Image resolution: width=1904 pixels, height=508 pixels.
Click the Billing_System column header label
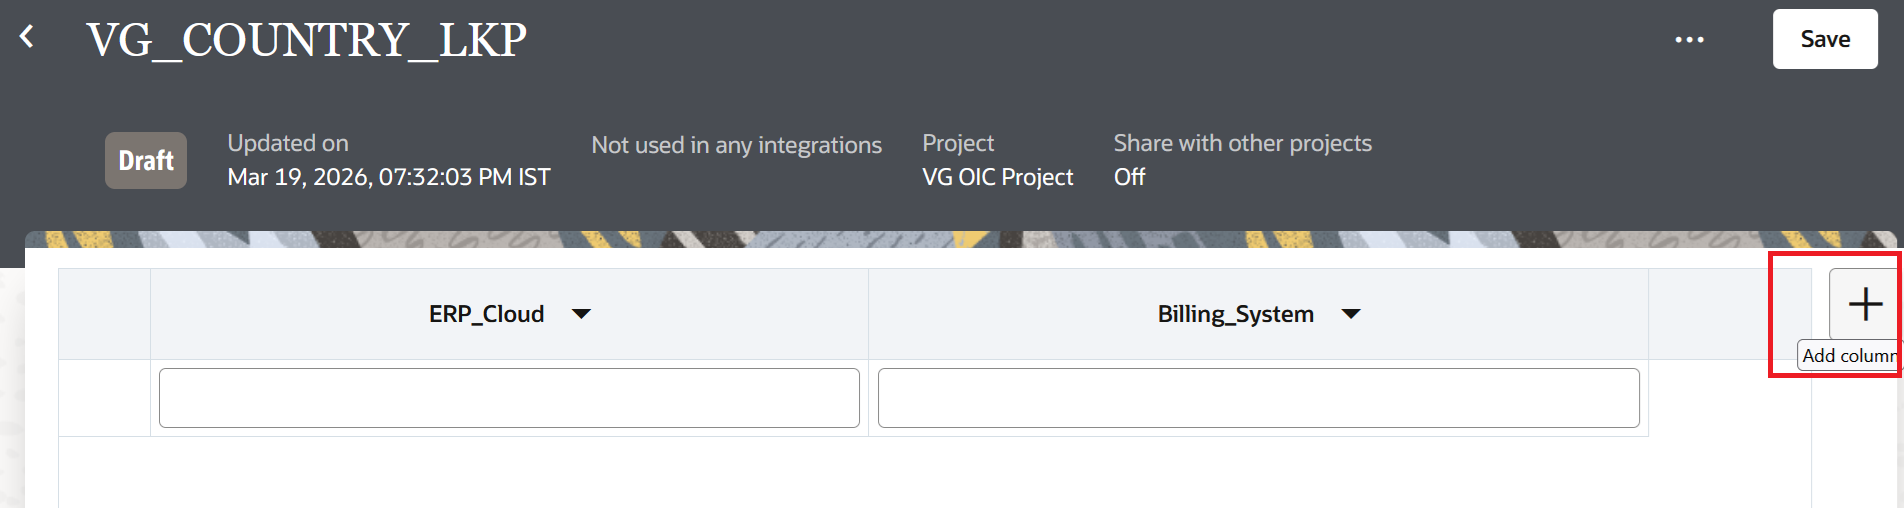[x=1235, y=314]
